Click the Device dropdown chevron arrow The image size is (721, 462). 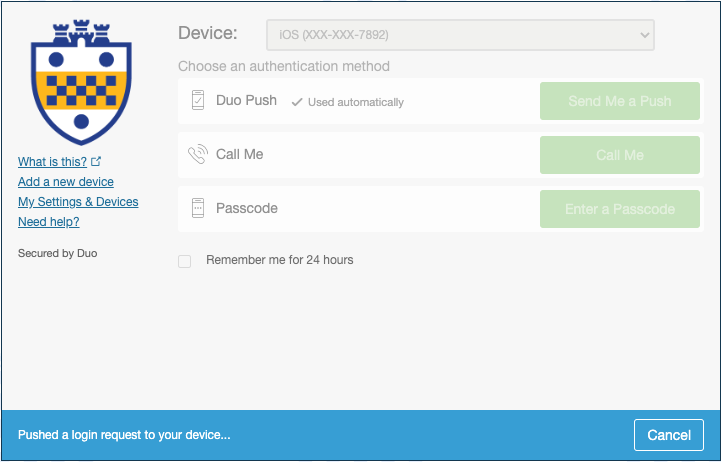pyautogui.click(x=645, y=35)
